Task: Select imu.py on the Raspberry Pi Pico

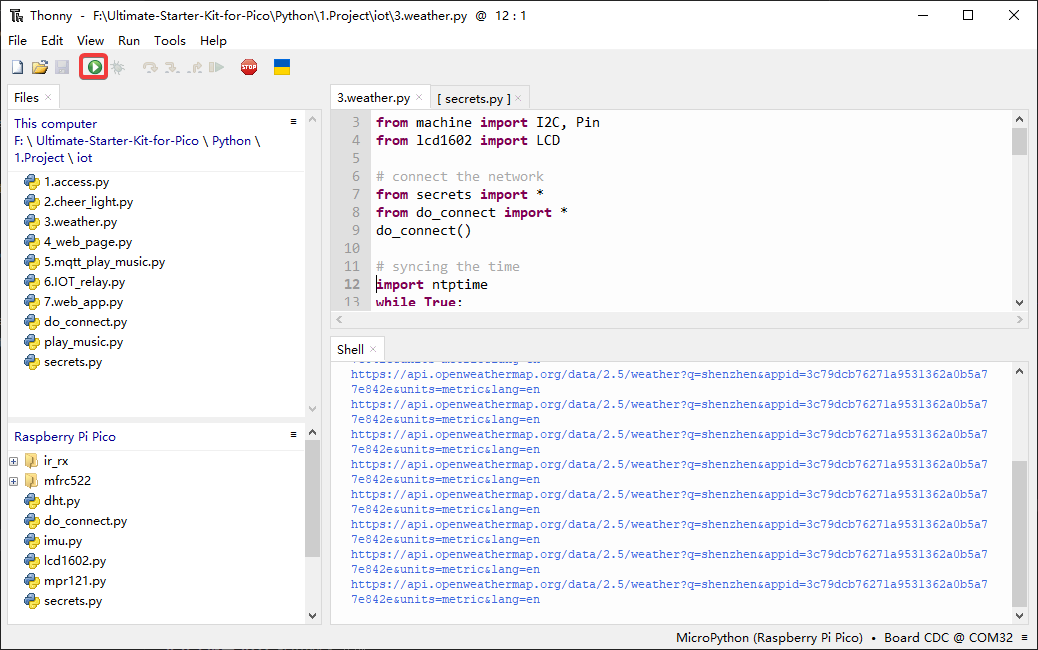Action: [63, 541]
